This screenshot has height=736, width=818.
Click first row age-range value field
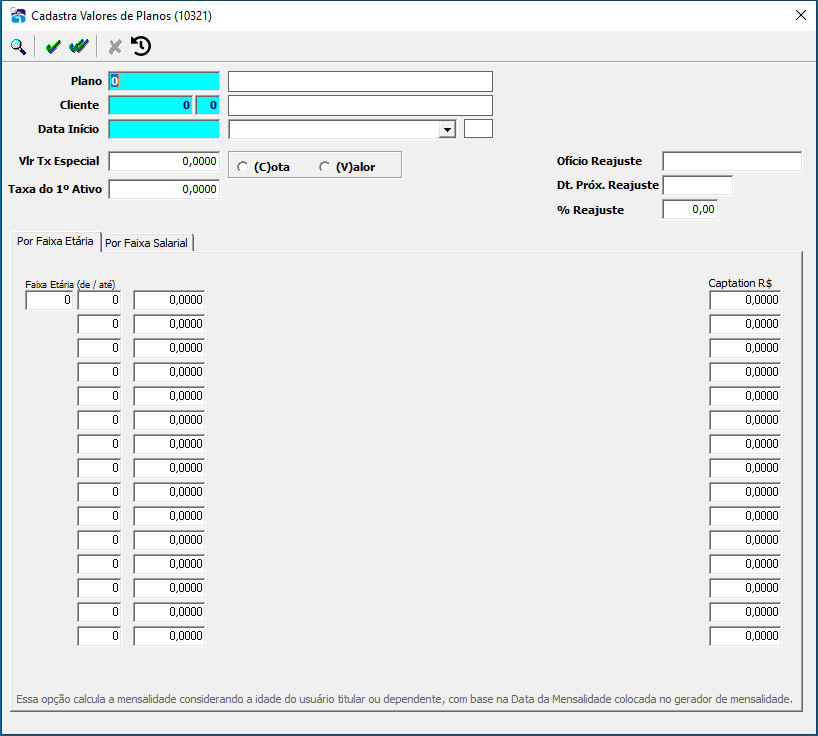point(169,300)
